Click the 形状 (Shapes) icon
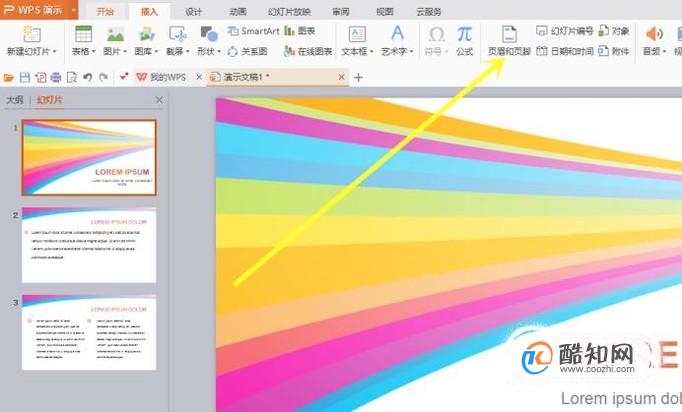The width and height of the screenshot is (682, 412). pos(209,34)
